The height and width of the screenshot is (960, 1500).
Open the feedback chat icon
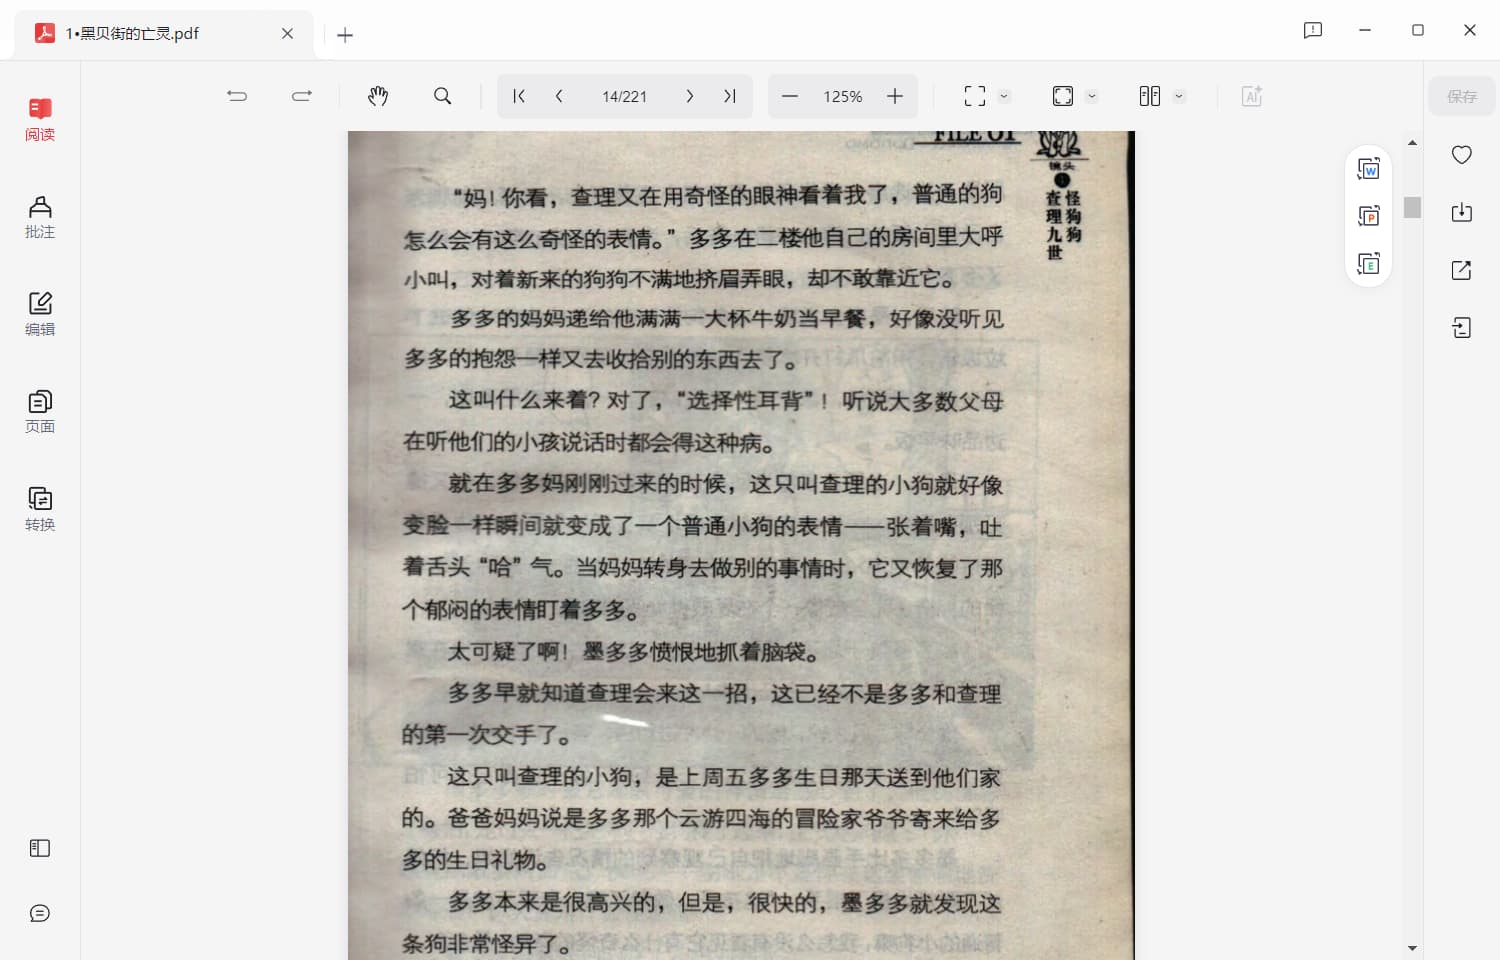click(x=40, y=913)
